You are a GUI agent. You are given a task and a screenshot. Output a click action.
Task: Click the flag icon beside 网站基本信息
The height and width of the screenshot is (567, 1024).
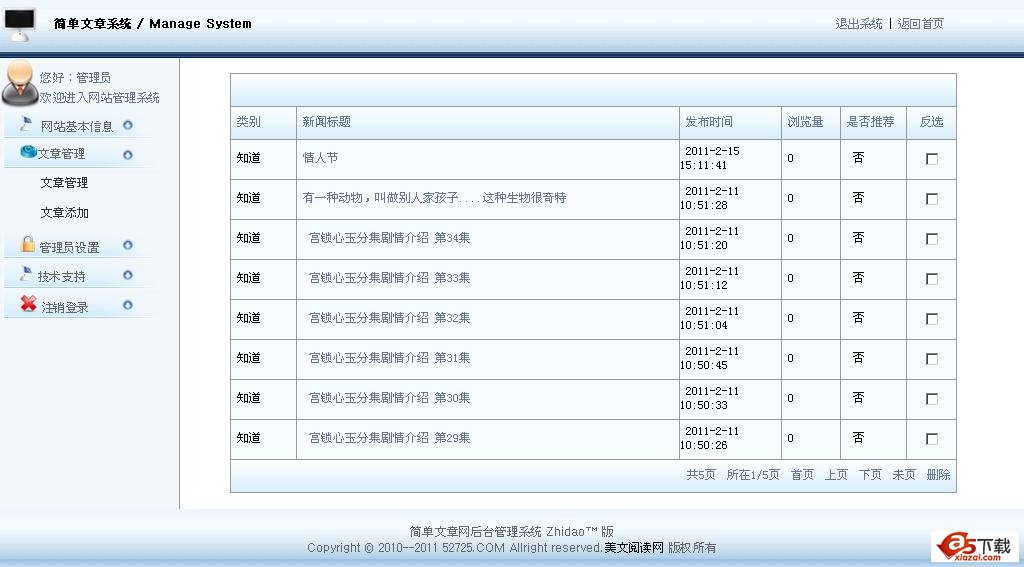pyautogui.click(x=26, y=123)
